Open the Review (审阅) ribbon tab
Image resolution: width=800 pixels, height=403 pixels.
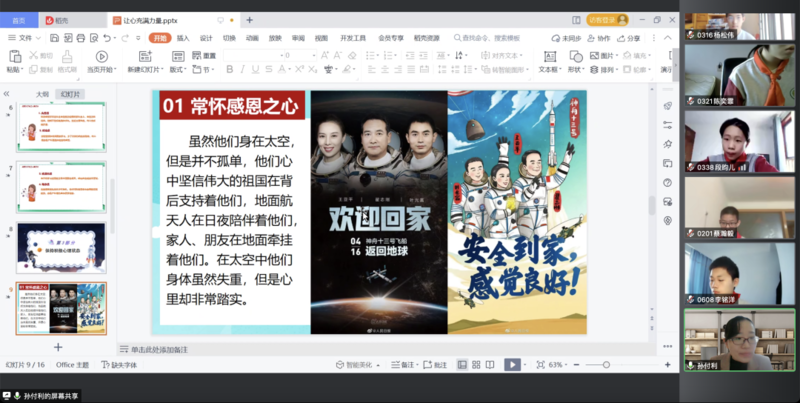298,38
